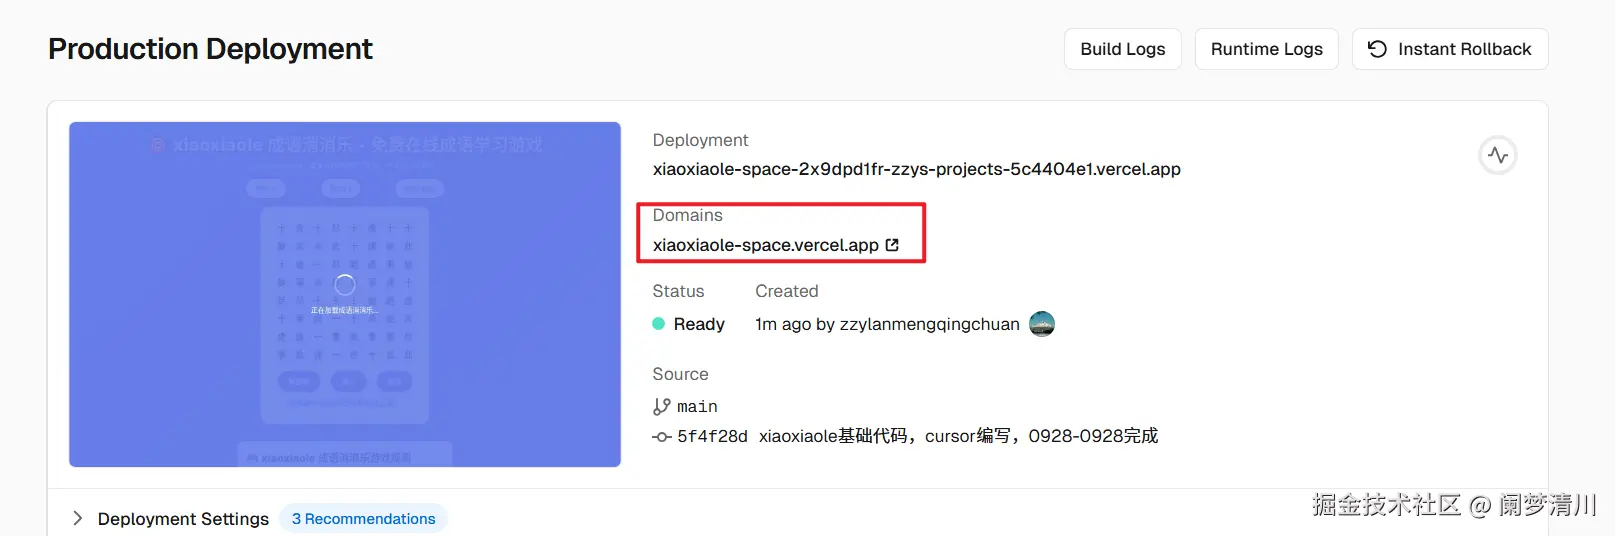
Task: Click the commit node icon
Action: [661, 437]
